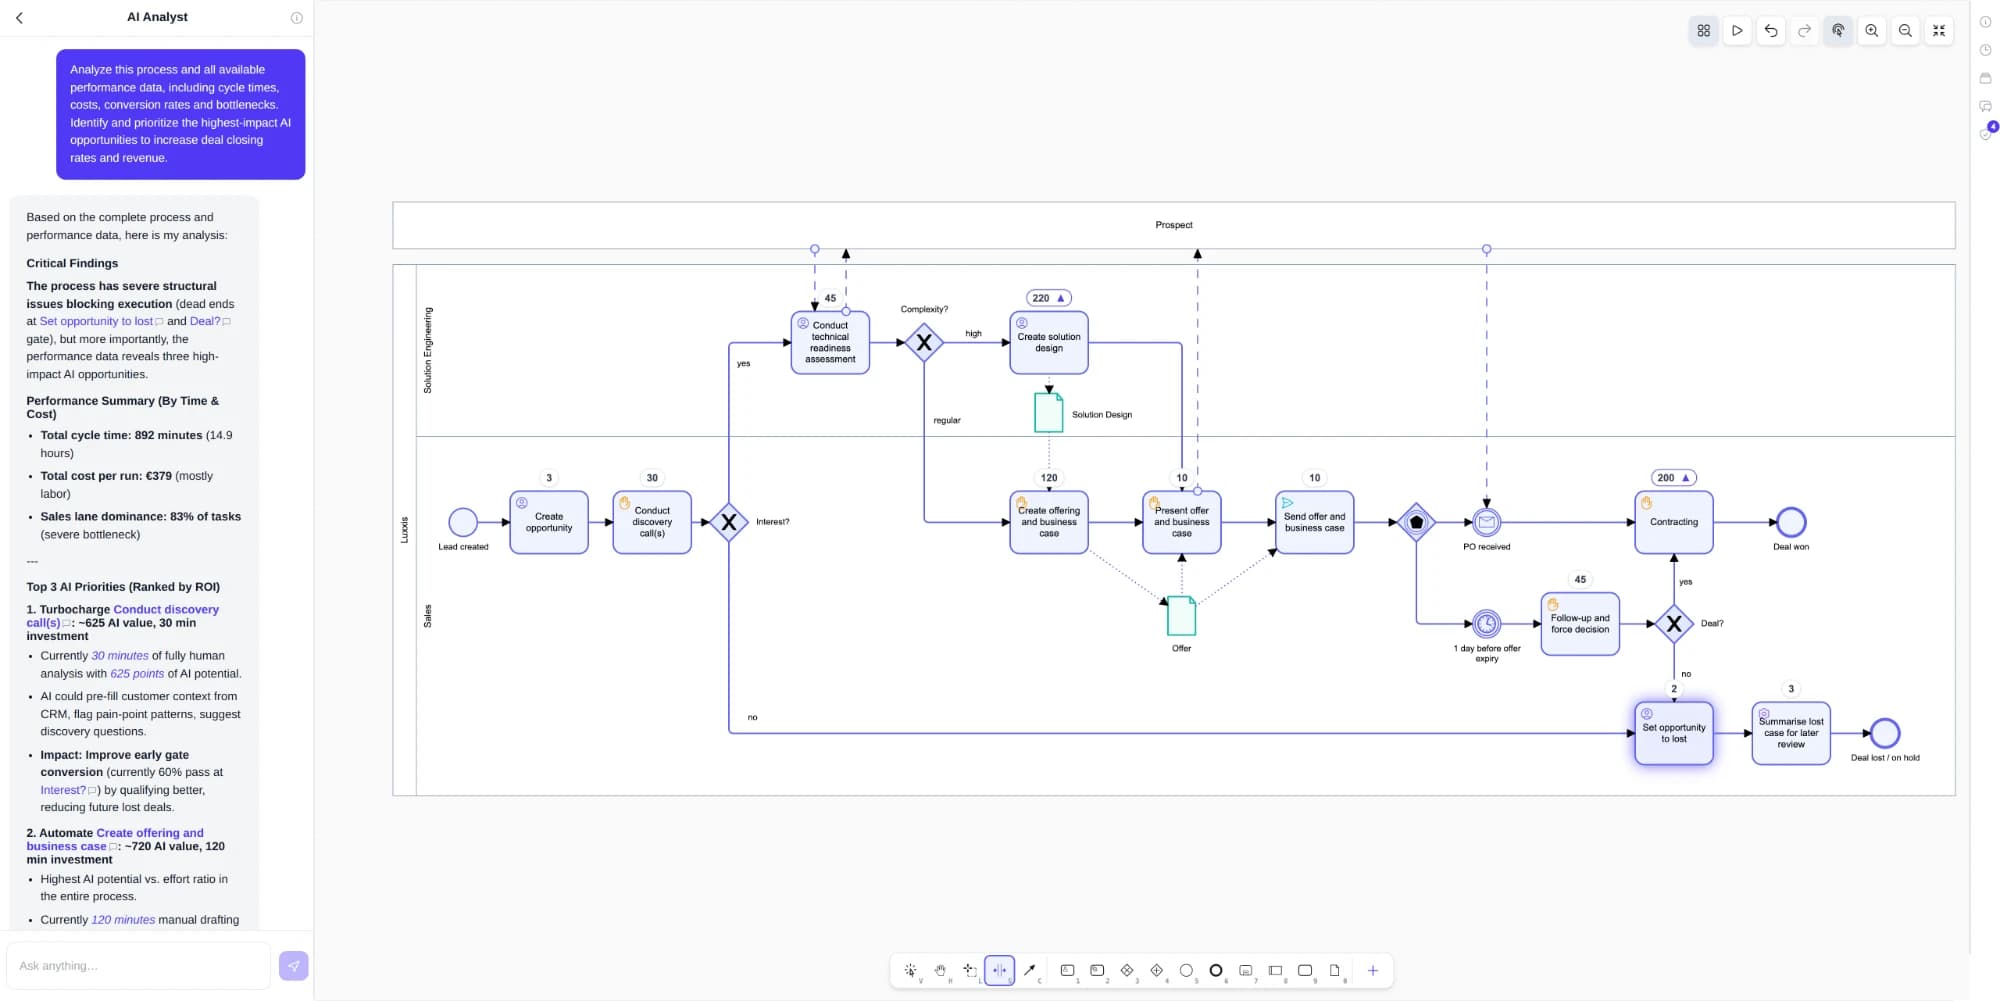Add a data object document shape from toolbar
This screenshot has height=1001, width=2000.
[1334, 970]
